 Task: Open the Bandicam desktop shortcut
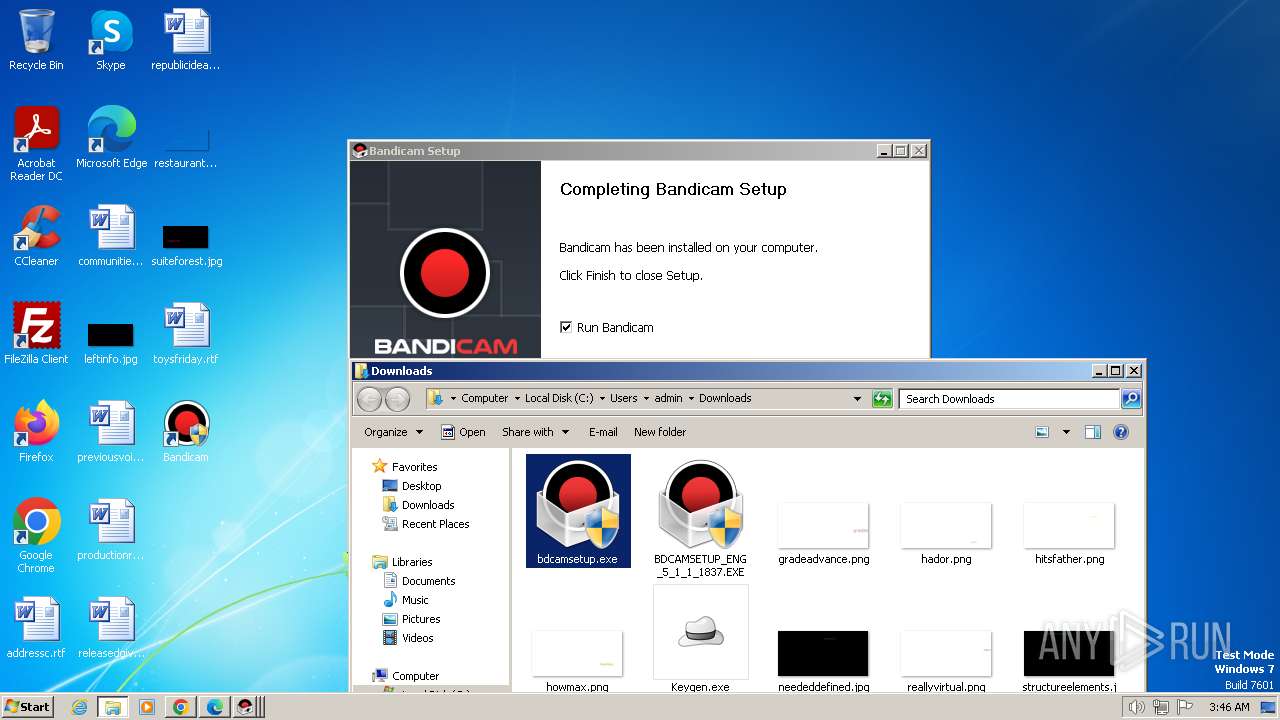186,432
